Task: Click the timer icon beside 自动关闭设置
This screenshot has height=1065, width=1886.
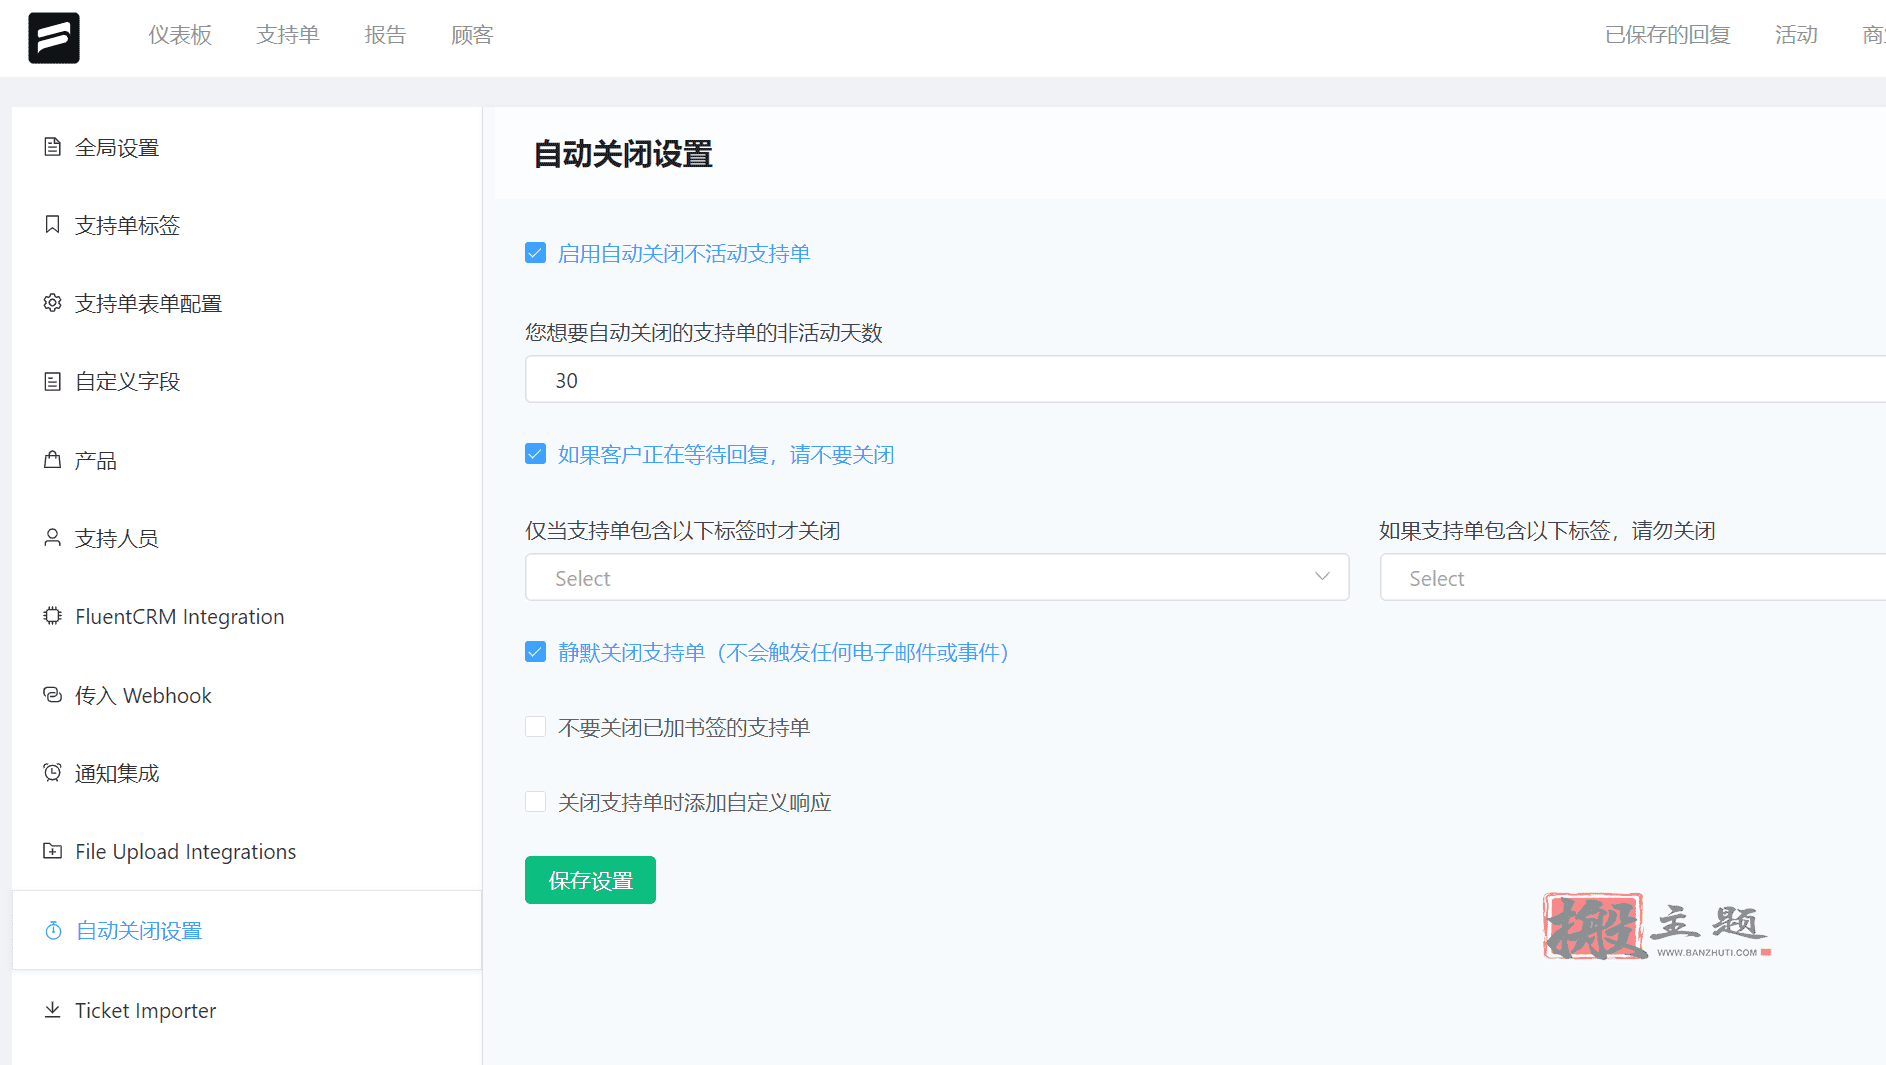Action: 53,930
